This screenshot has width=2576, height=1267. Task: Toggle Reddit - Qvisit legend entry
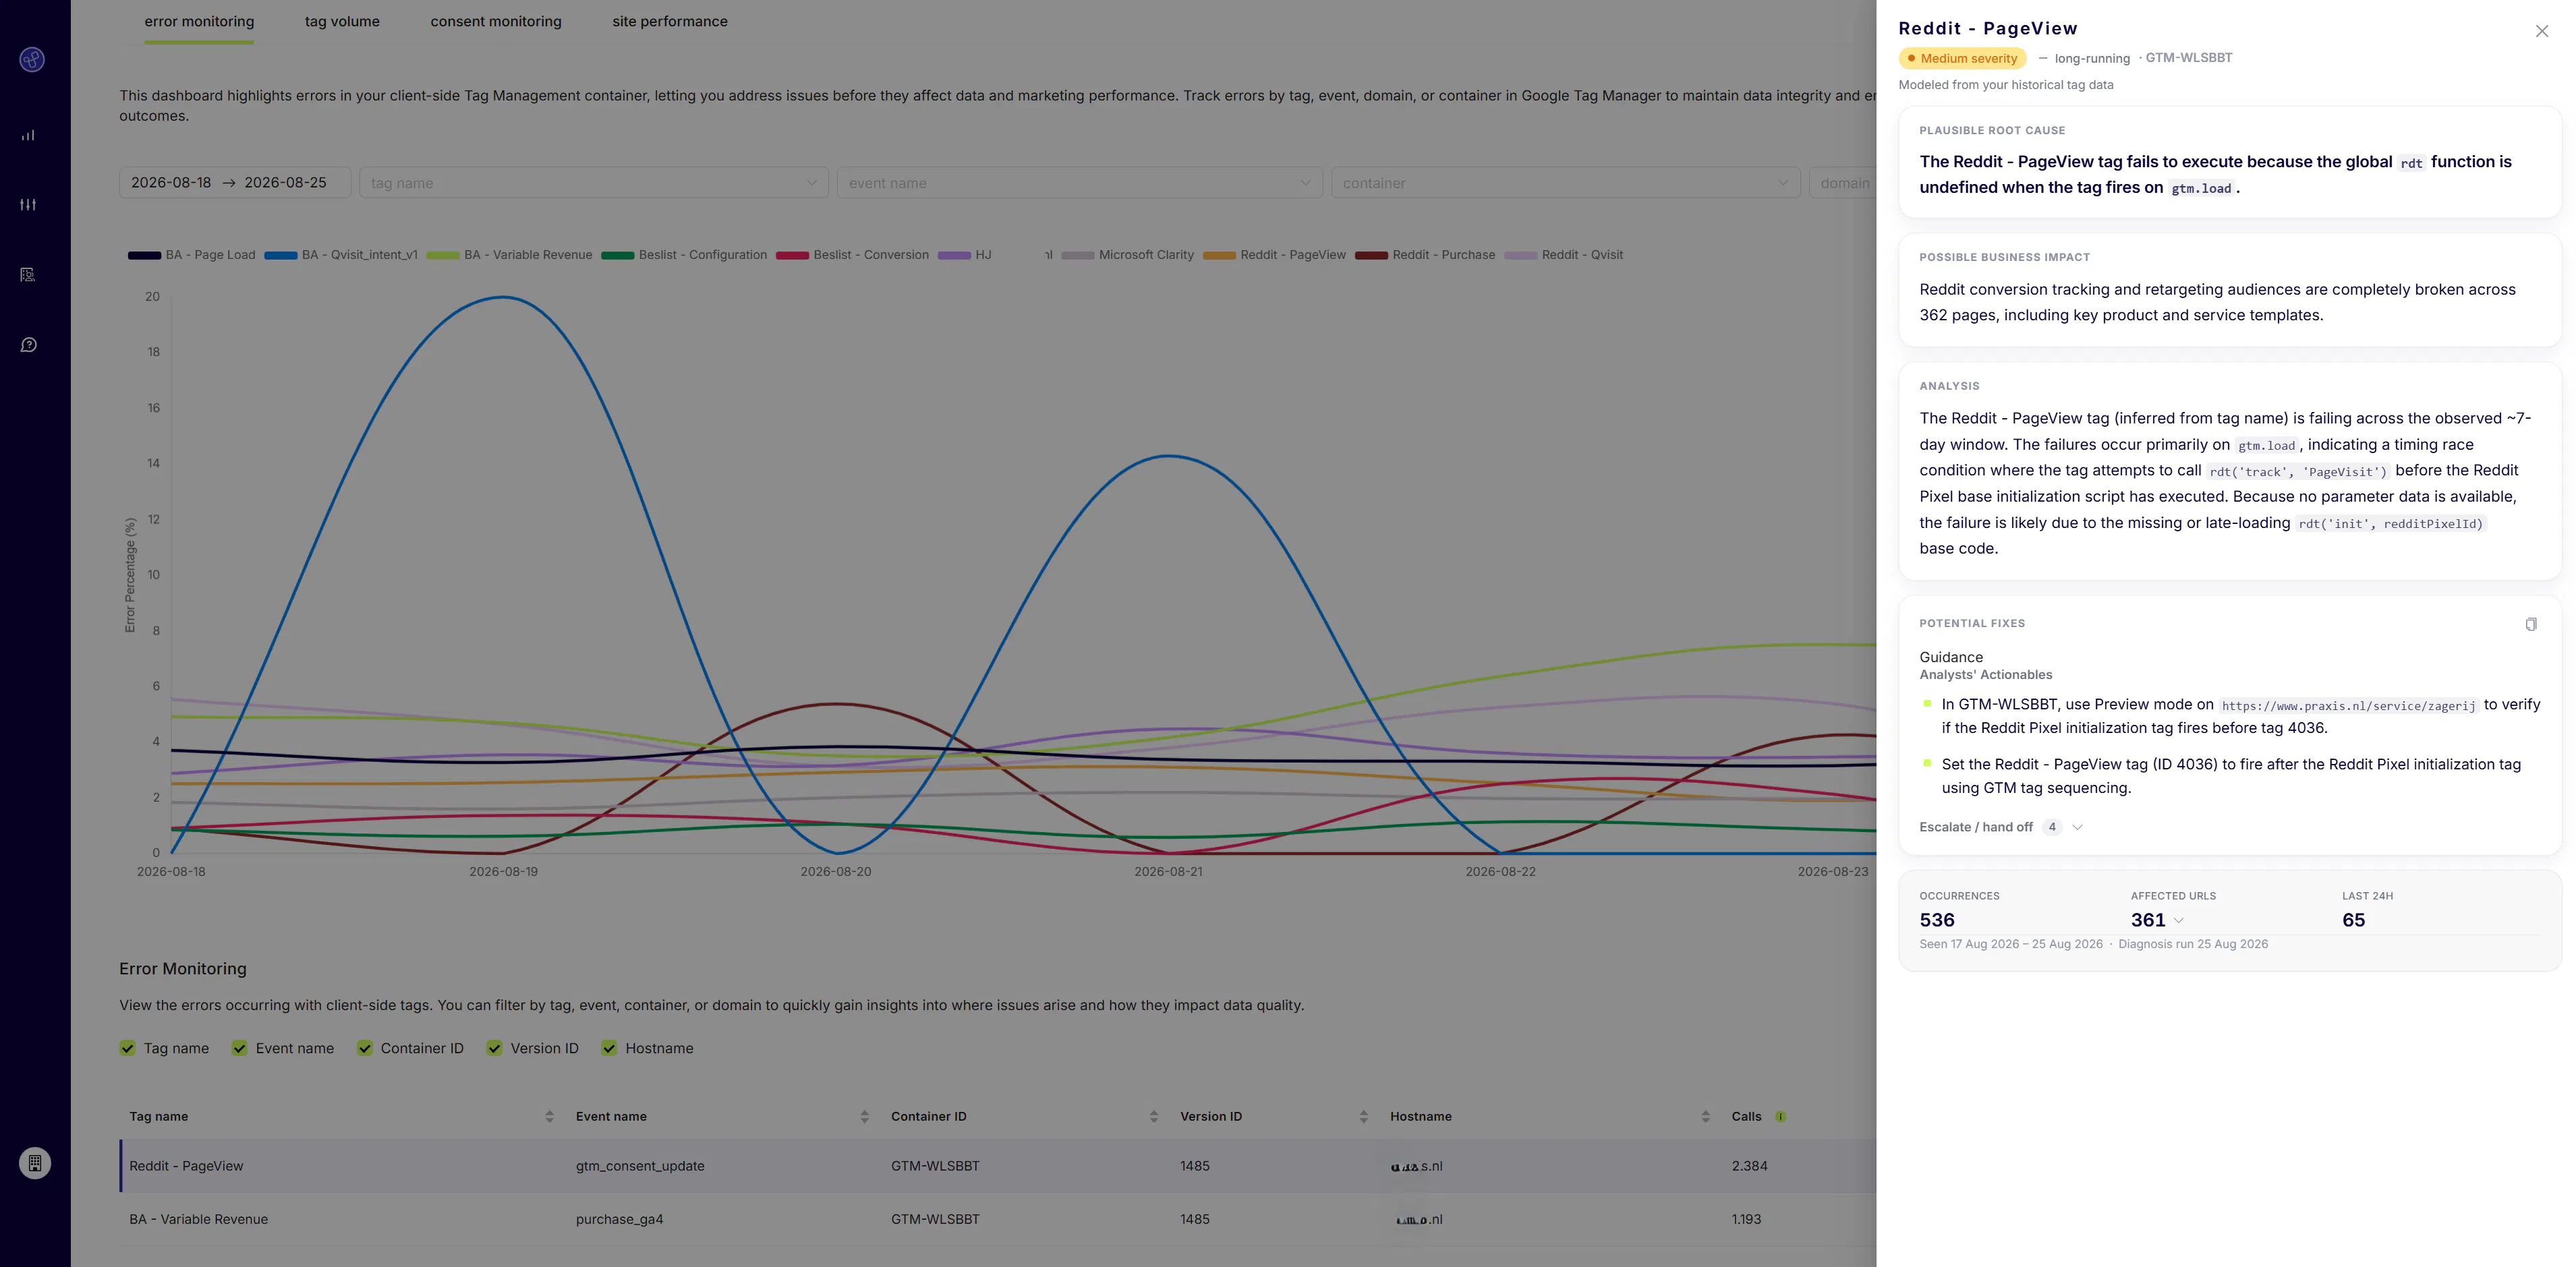(1564, 255)
